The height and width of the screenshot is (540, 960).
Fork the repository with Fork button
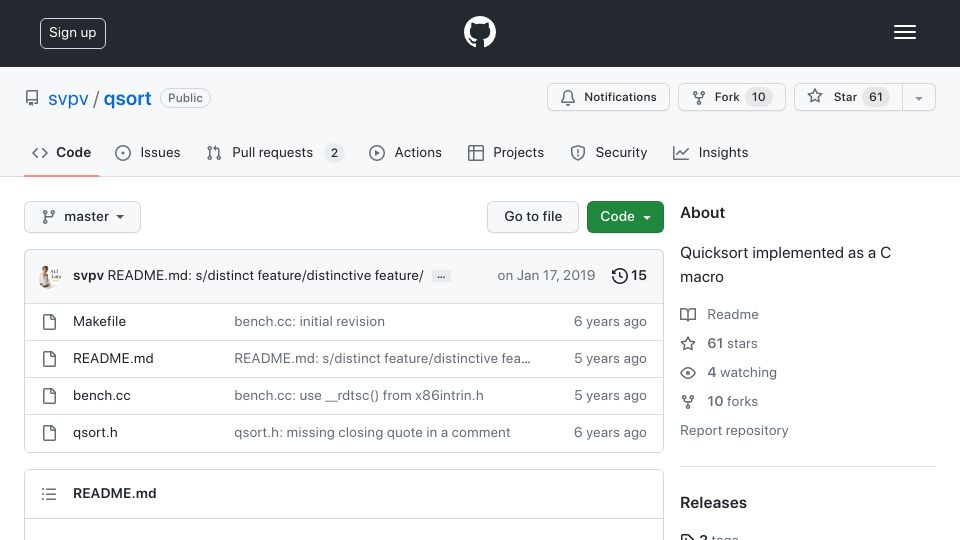[732, 97]
